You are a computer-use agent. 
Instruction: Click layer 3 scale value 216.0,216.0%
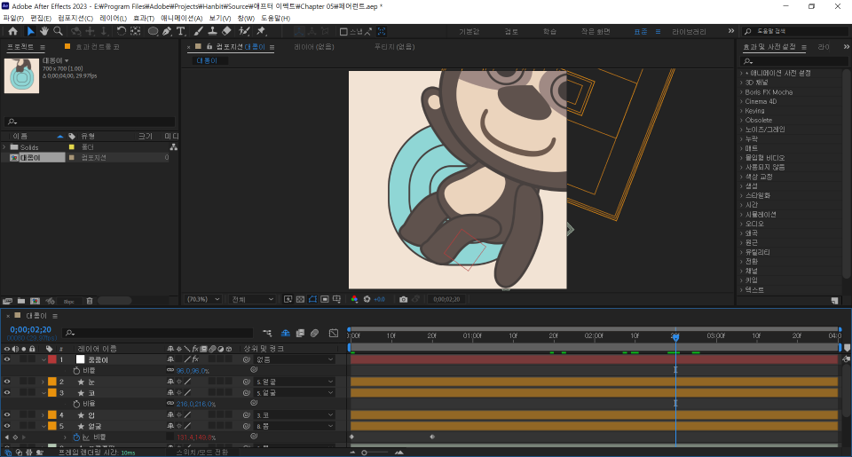point(196,404)
